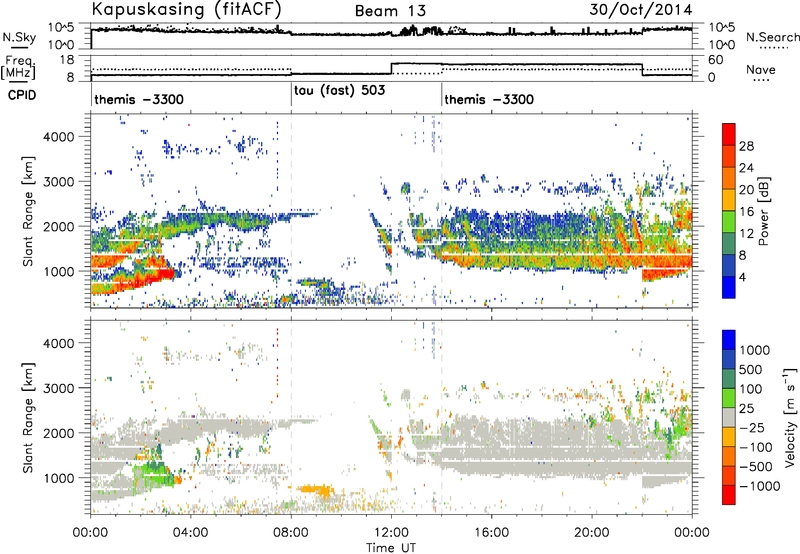This screenshot has height=554, width=800.
Task: Click the Nave legend label
Action: pos(760,69)
